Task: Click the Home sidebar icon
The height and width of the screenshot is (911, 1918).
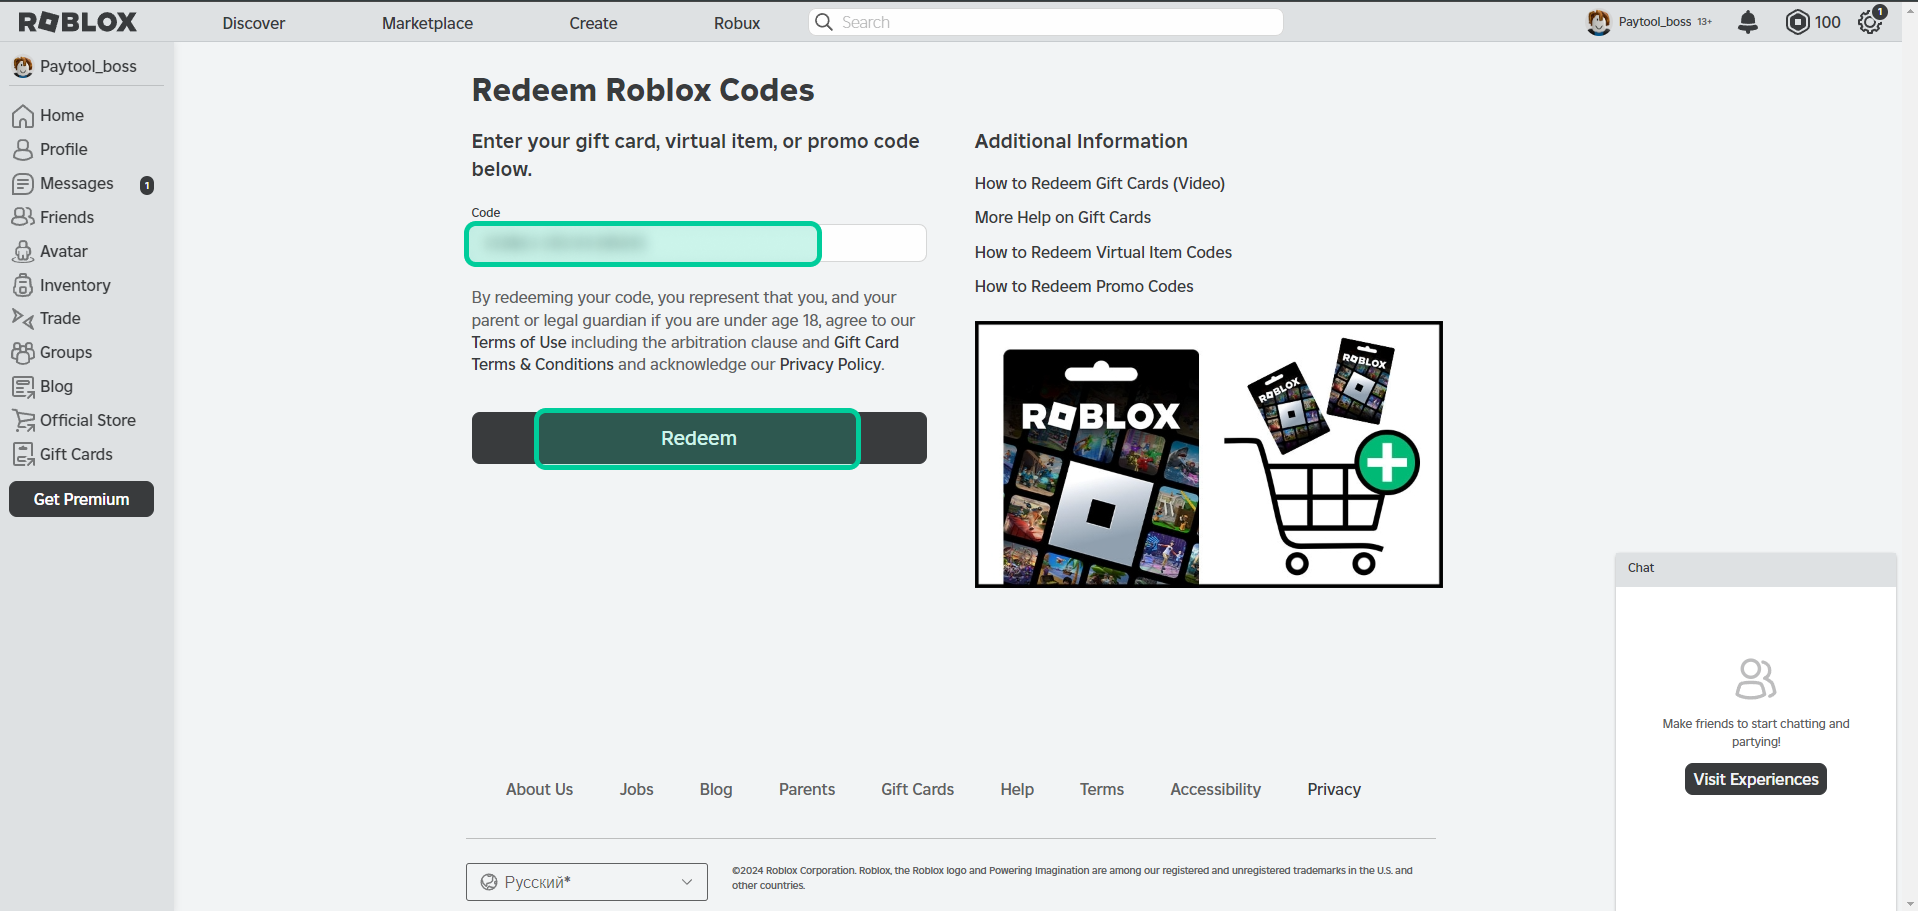Action: (23, 116)
